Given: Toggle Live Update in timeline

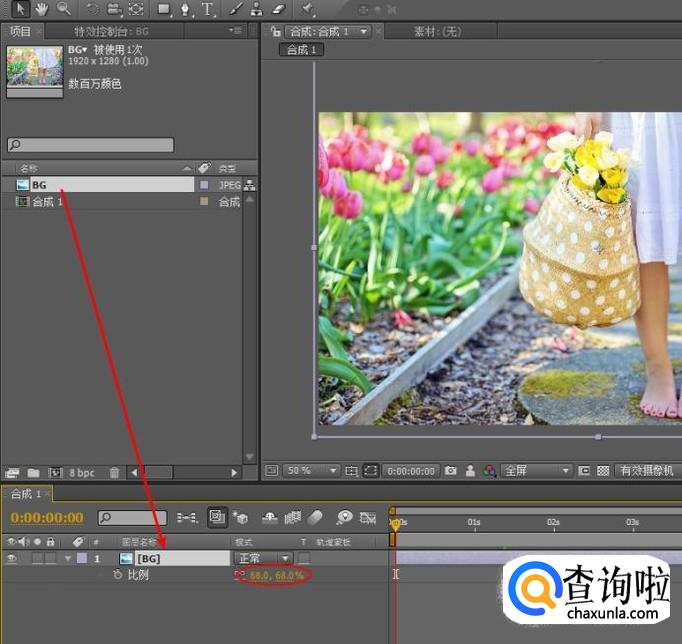Looking at the screenshot, I should pos(217,517).
